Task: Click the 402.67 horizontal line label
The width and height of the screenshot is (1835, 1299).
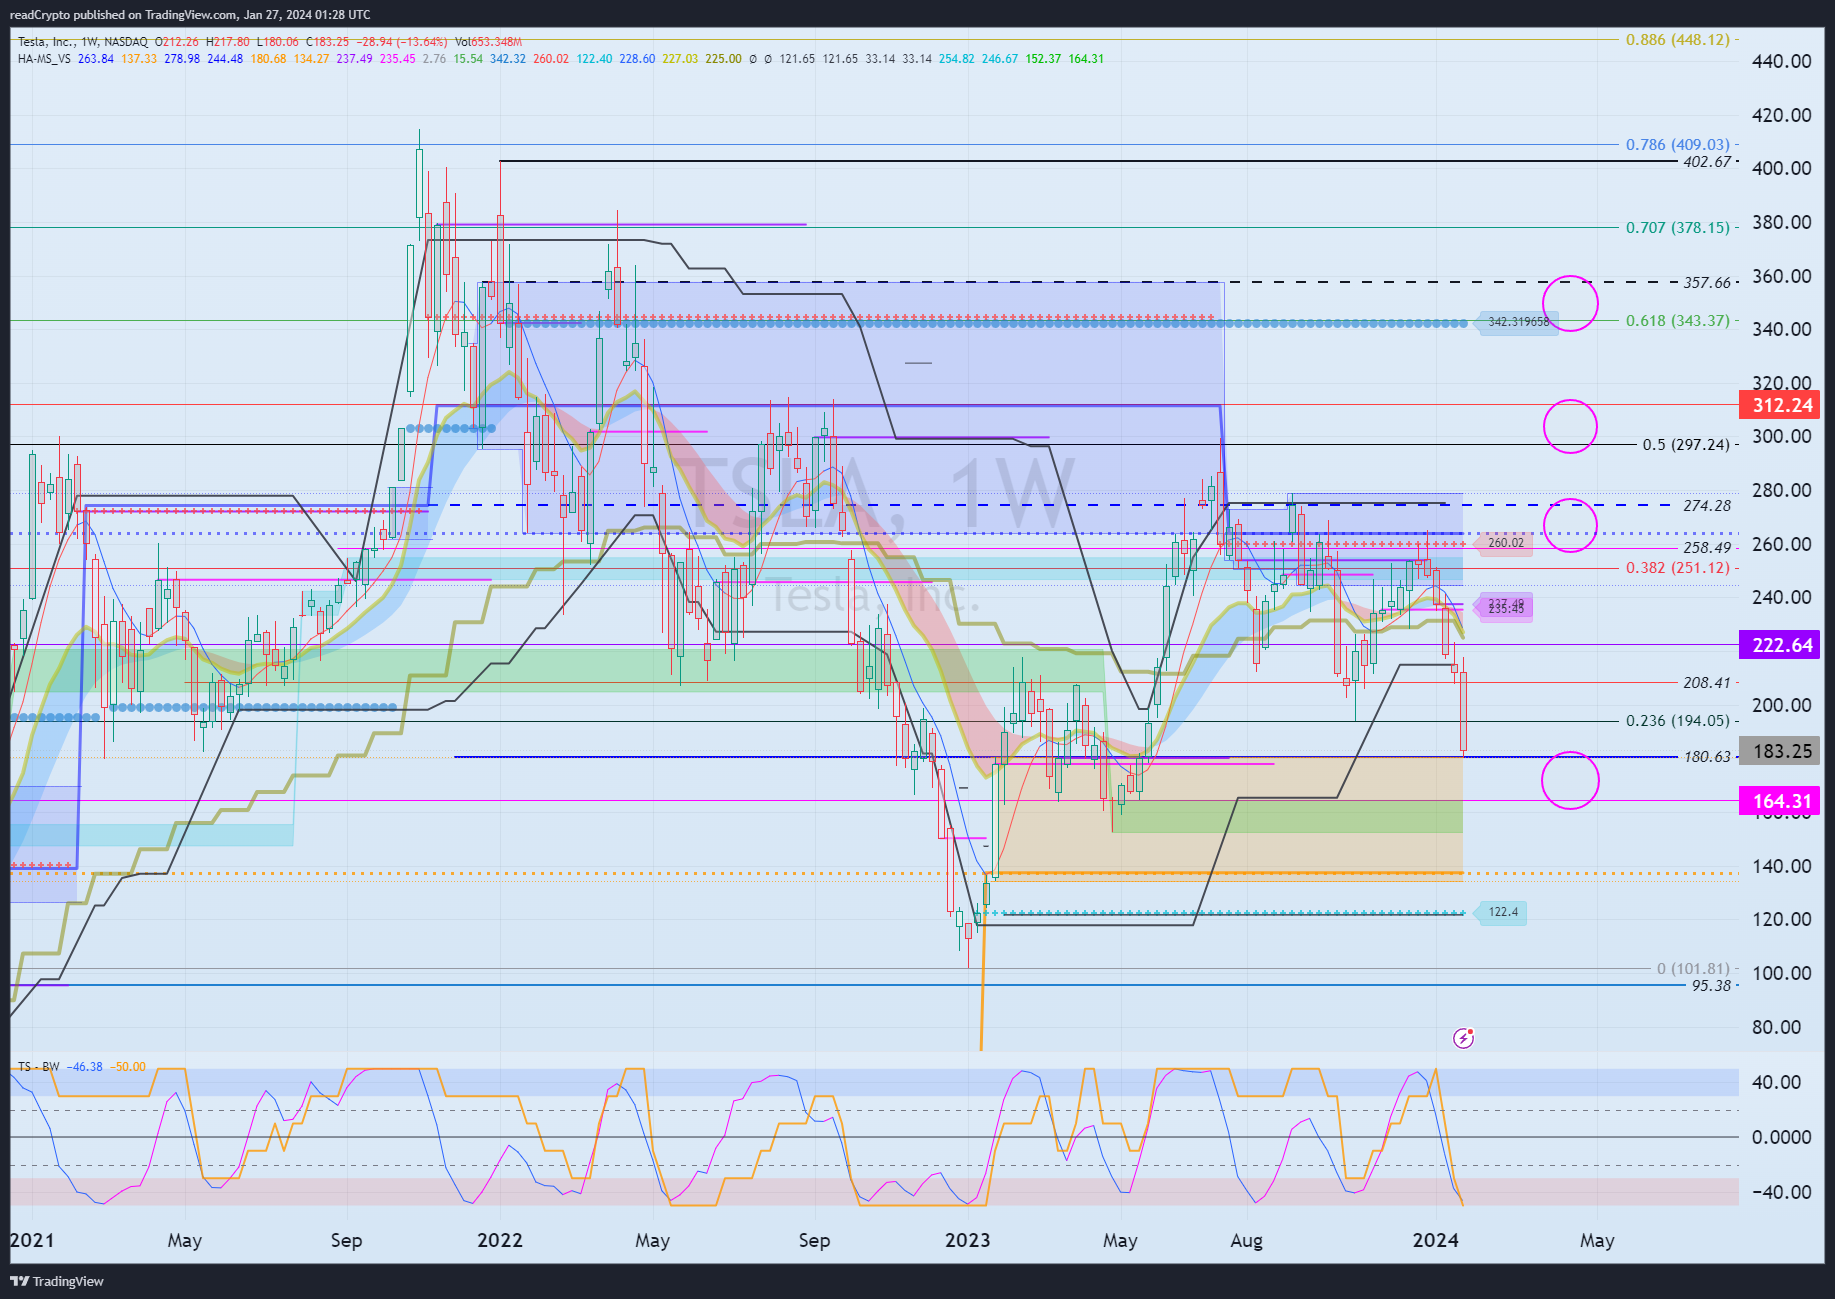Action: [1706, 162]
